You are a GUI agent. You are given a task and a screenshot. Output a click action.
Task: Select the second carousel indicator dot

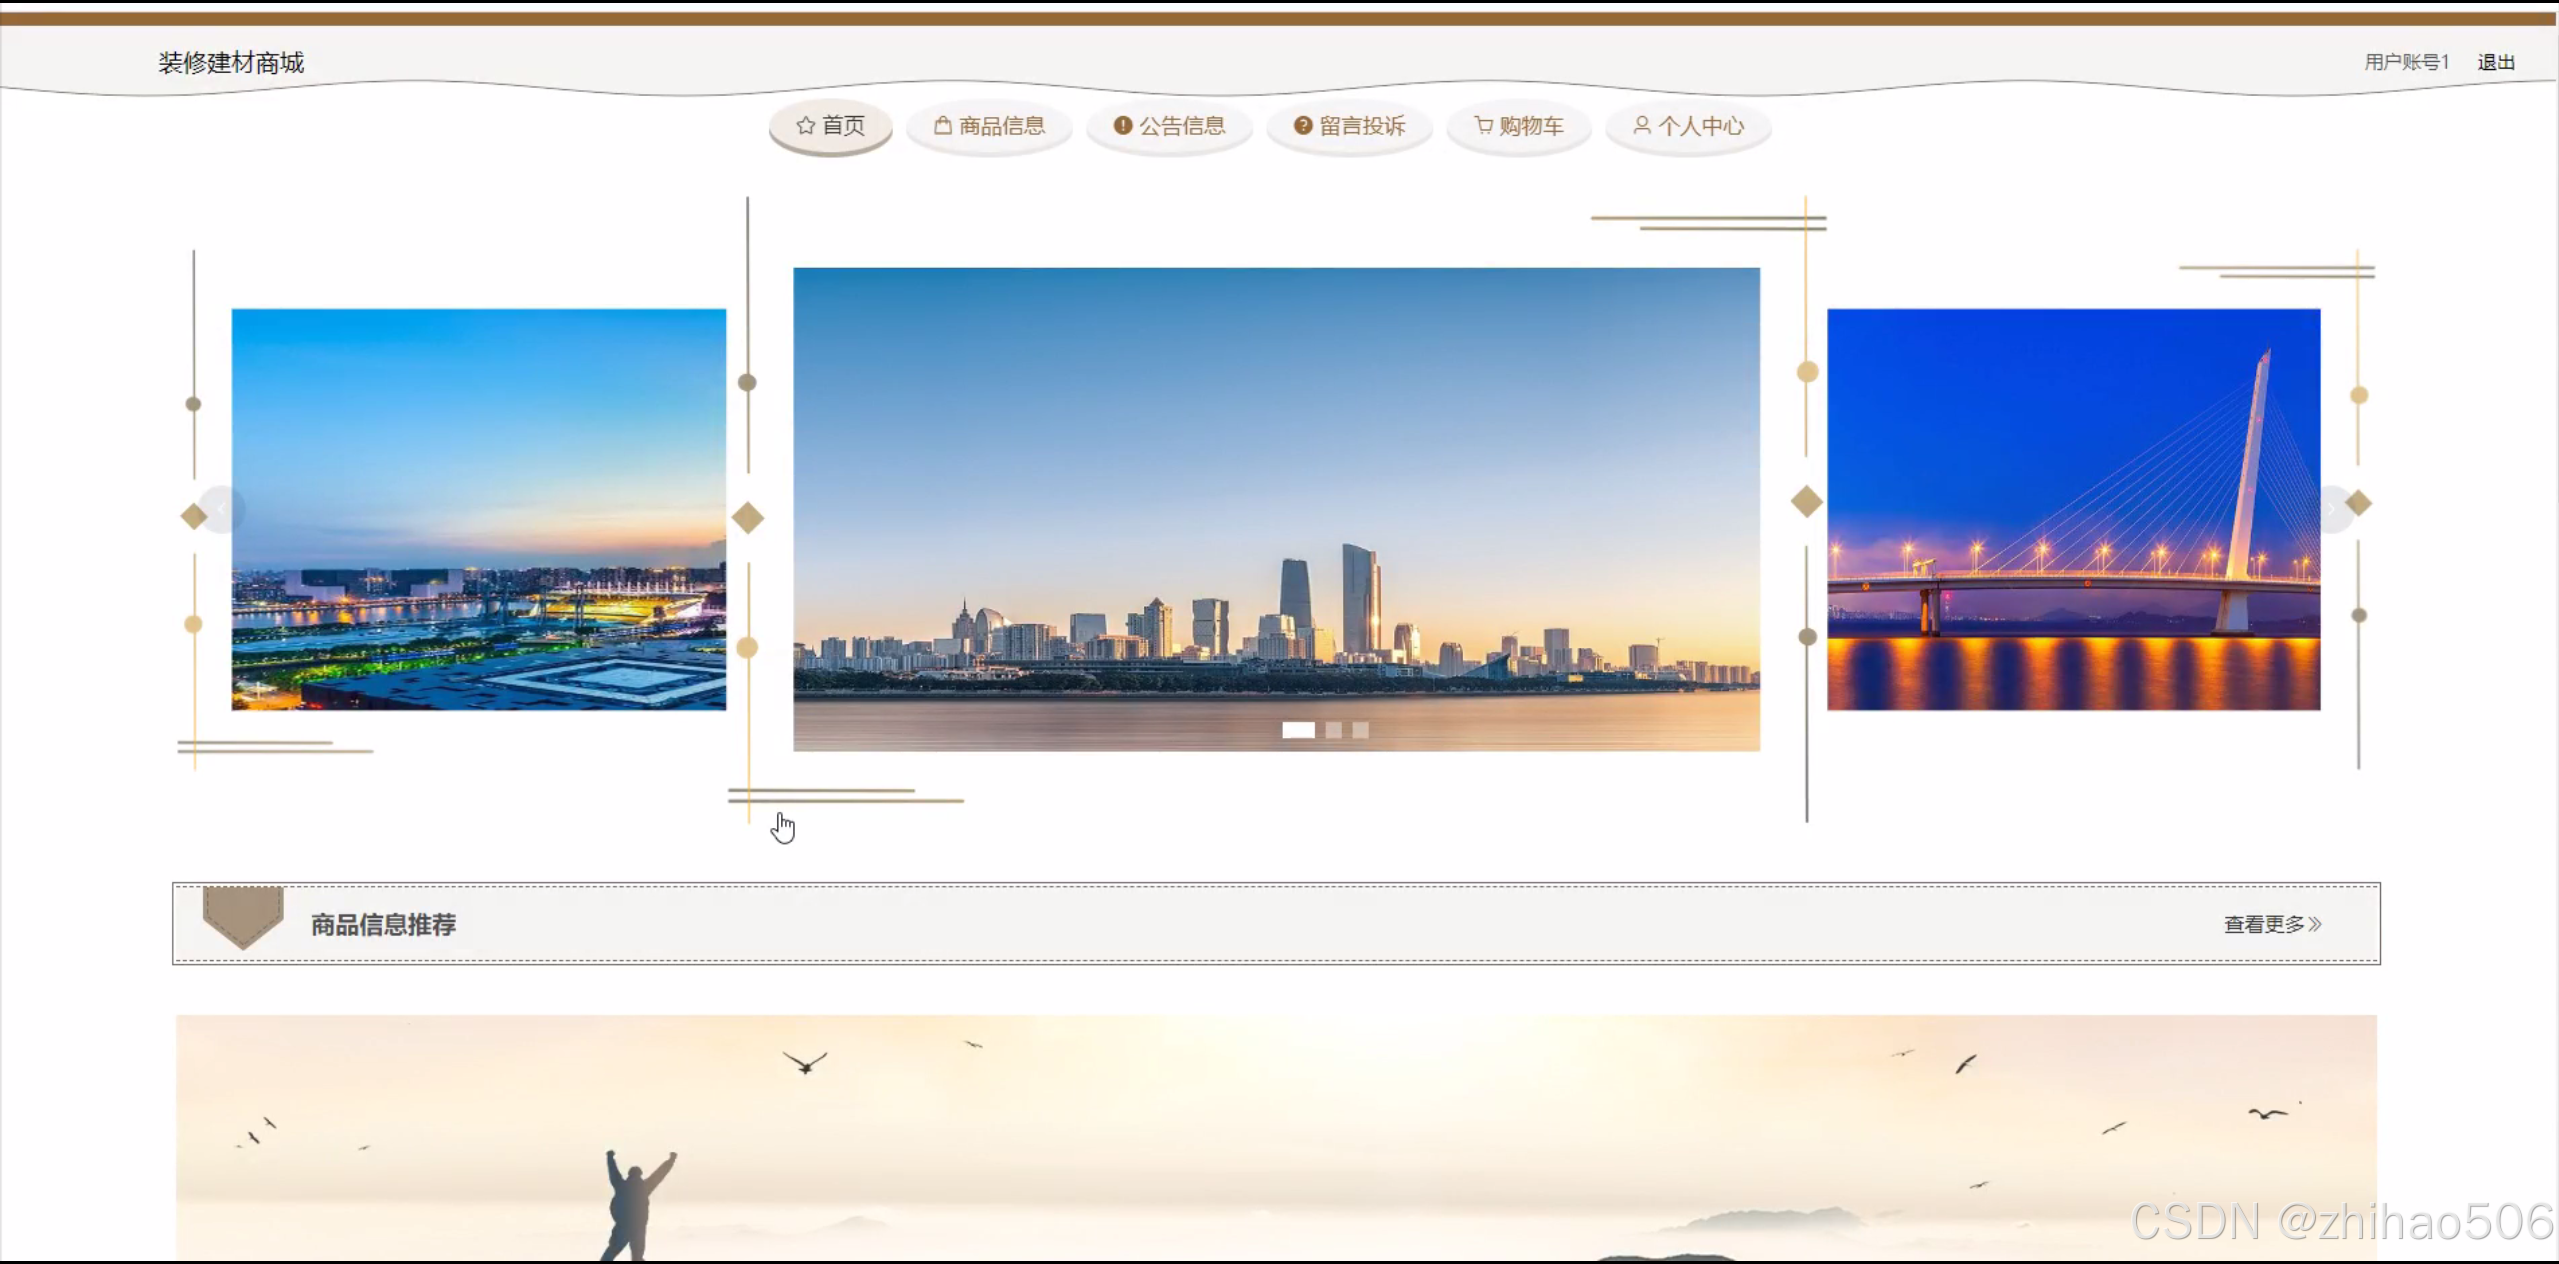[1333, 730]
